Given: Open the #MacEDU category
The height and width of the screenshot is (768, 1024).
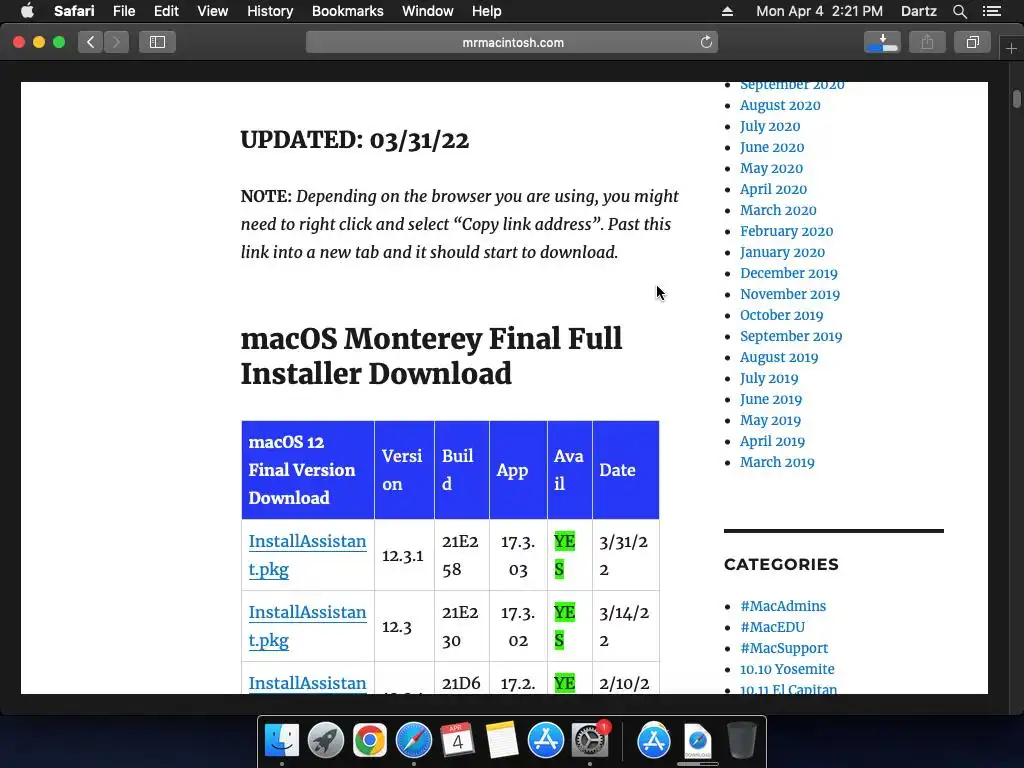Looking at the screenshot, I should 772,627.
